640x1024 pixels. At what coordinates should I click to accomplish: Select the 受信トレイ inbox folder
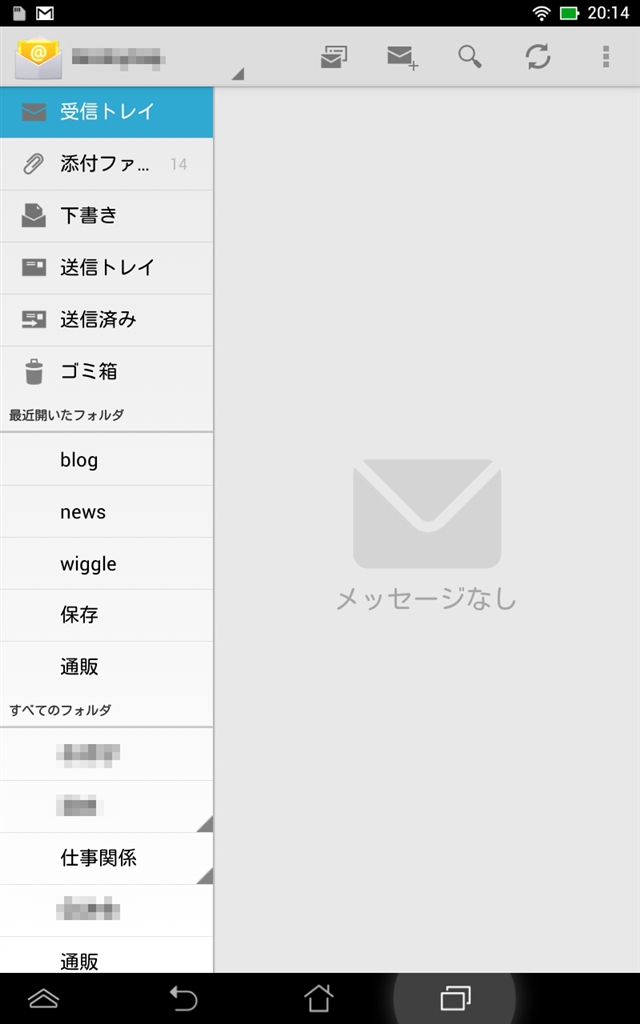click(106, 112)
